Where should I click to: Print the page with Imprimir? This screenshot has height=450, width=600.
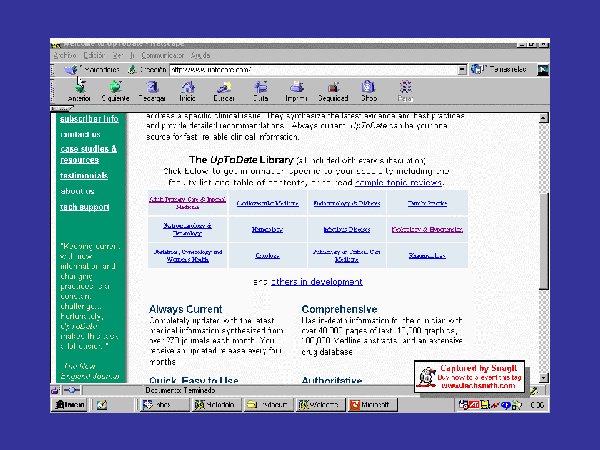click(x=296, y=91)
